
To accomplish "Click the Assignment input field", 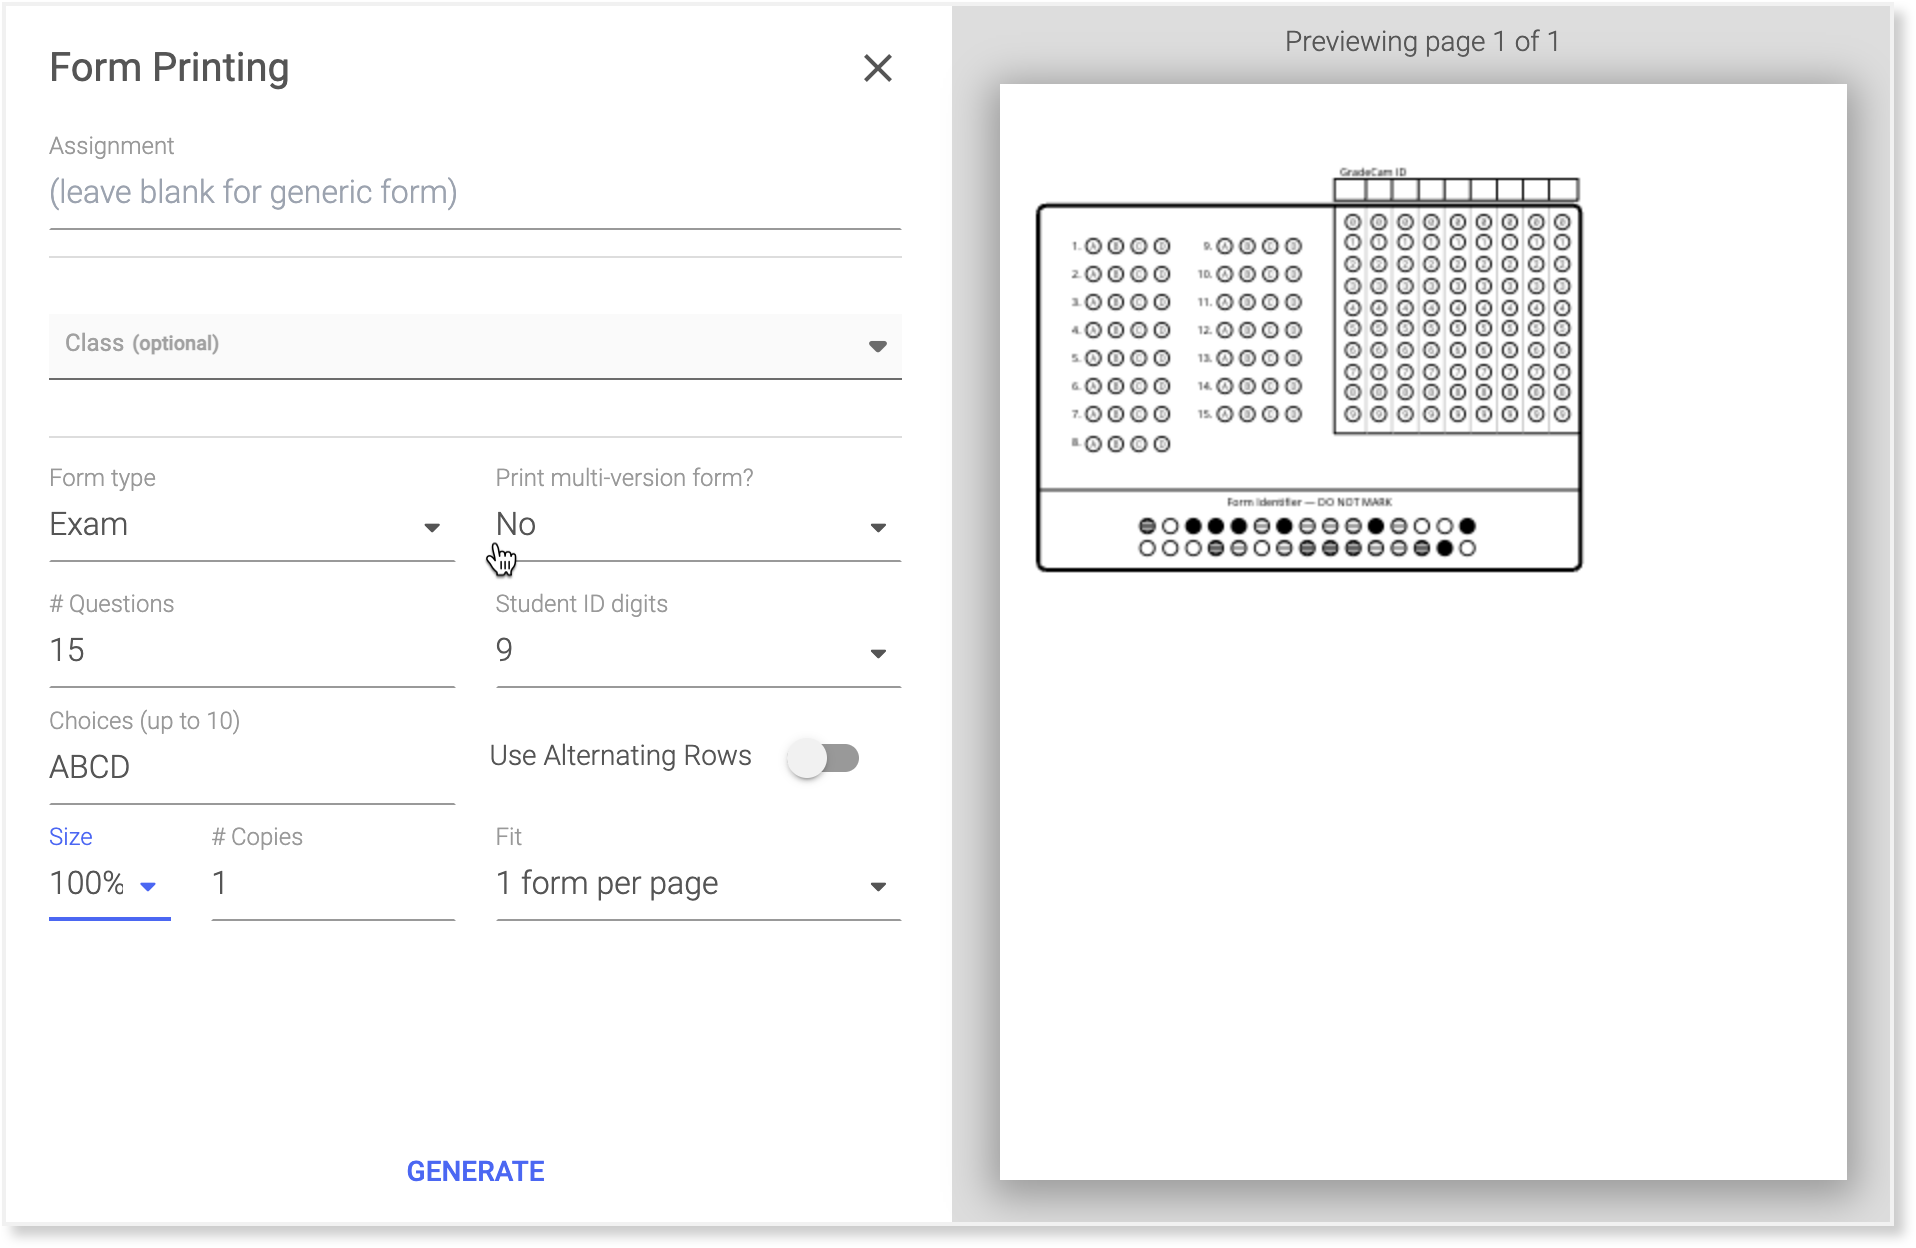I will click(x=474, y=192).
